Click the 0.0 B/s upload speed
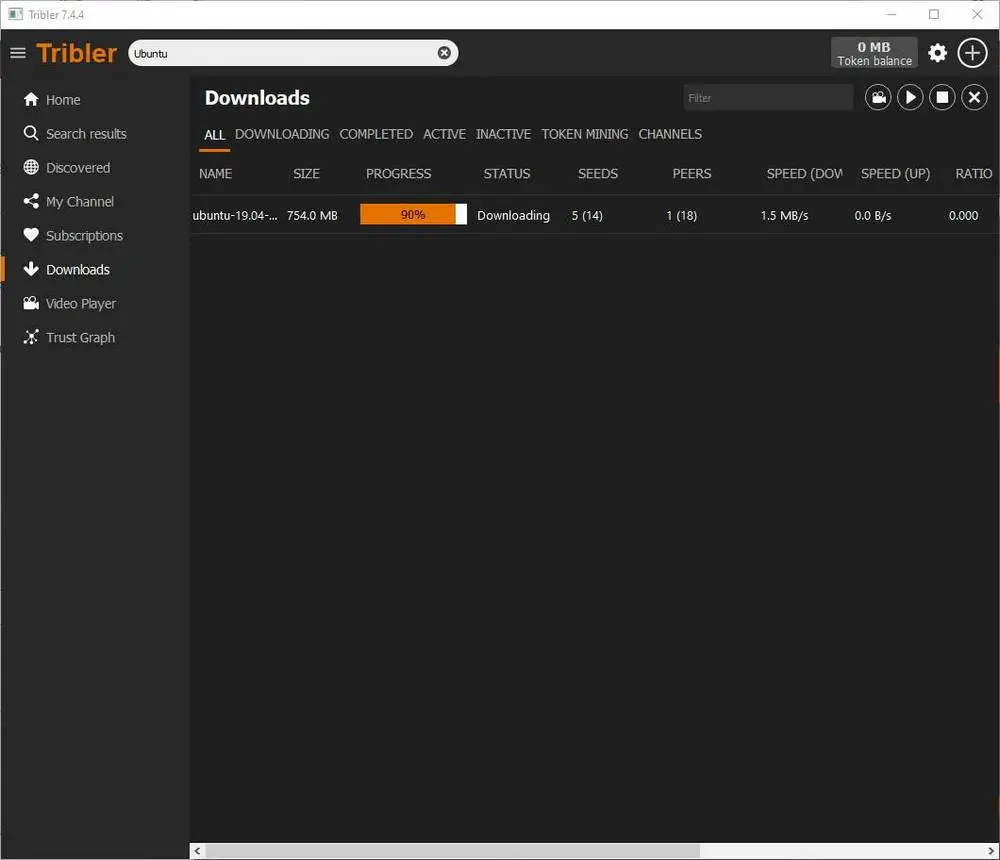Viewport: 1000px width, 860px height. (873, 216)
